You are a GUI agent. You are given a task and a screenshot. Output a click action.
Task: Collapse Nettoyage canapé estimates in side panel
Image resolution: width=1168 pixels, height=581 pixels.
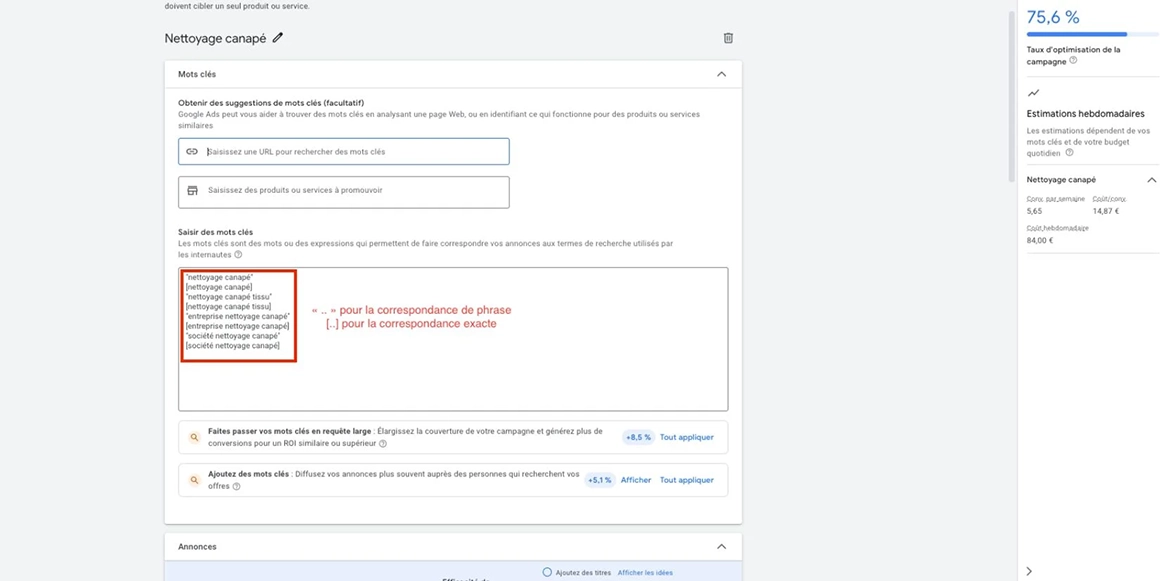tap(1152, 180)
